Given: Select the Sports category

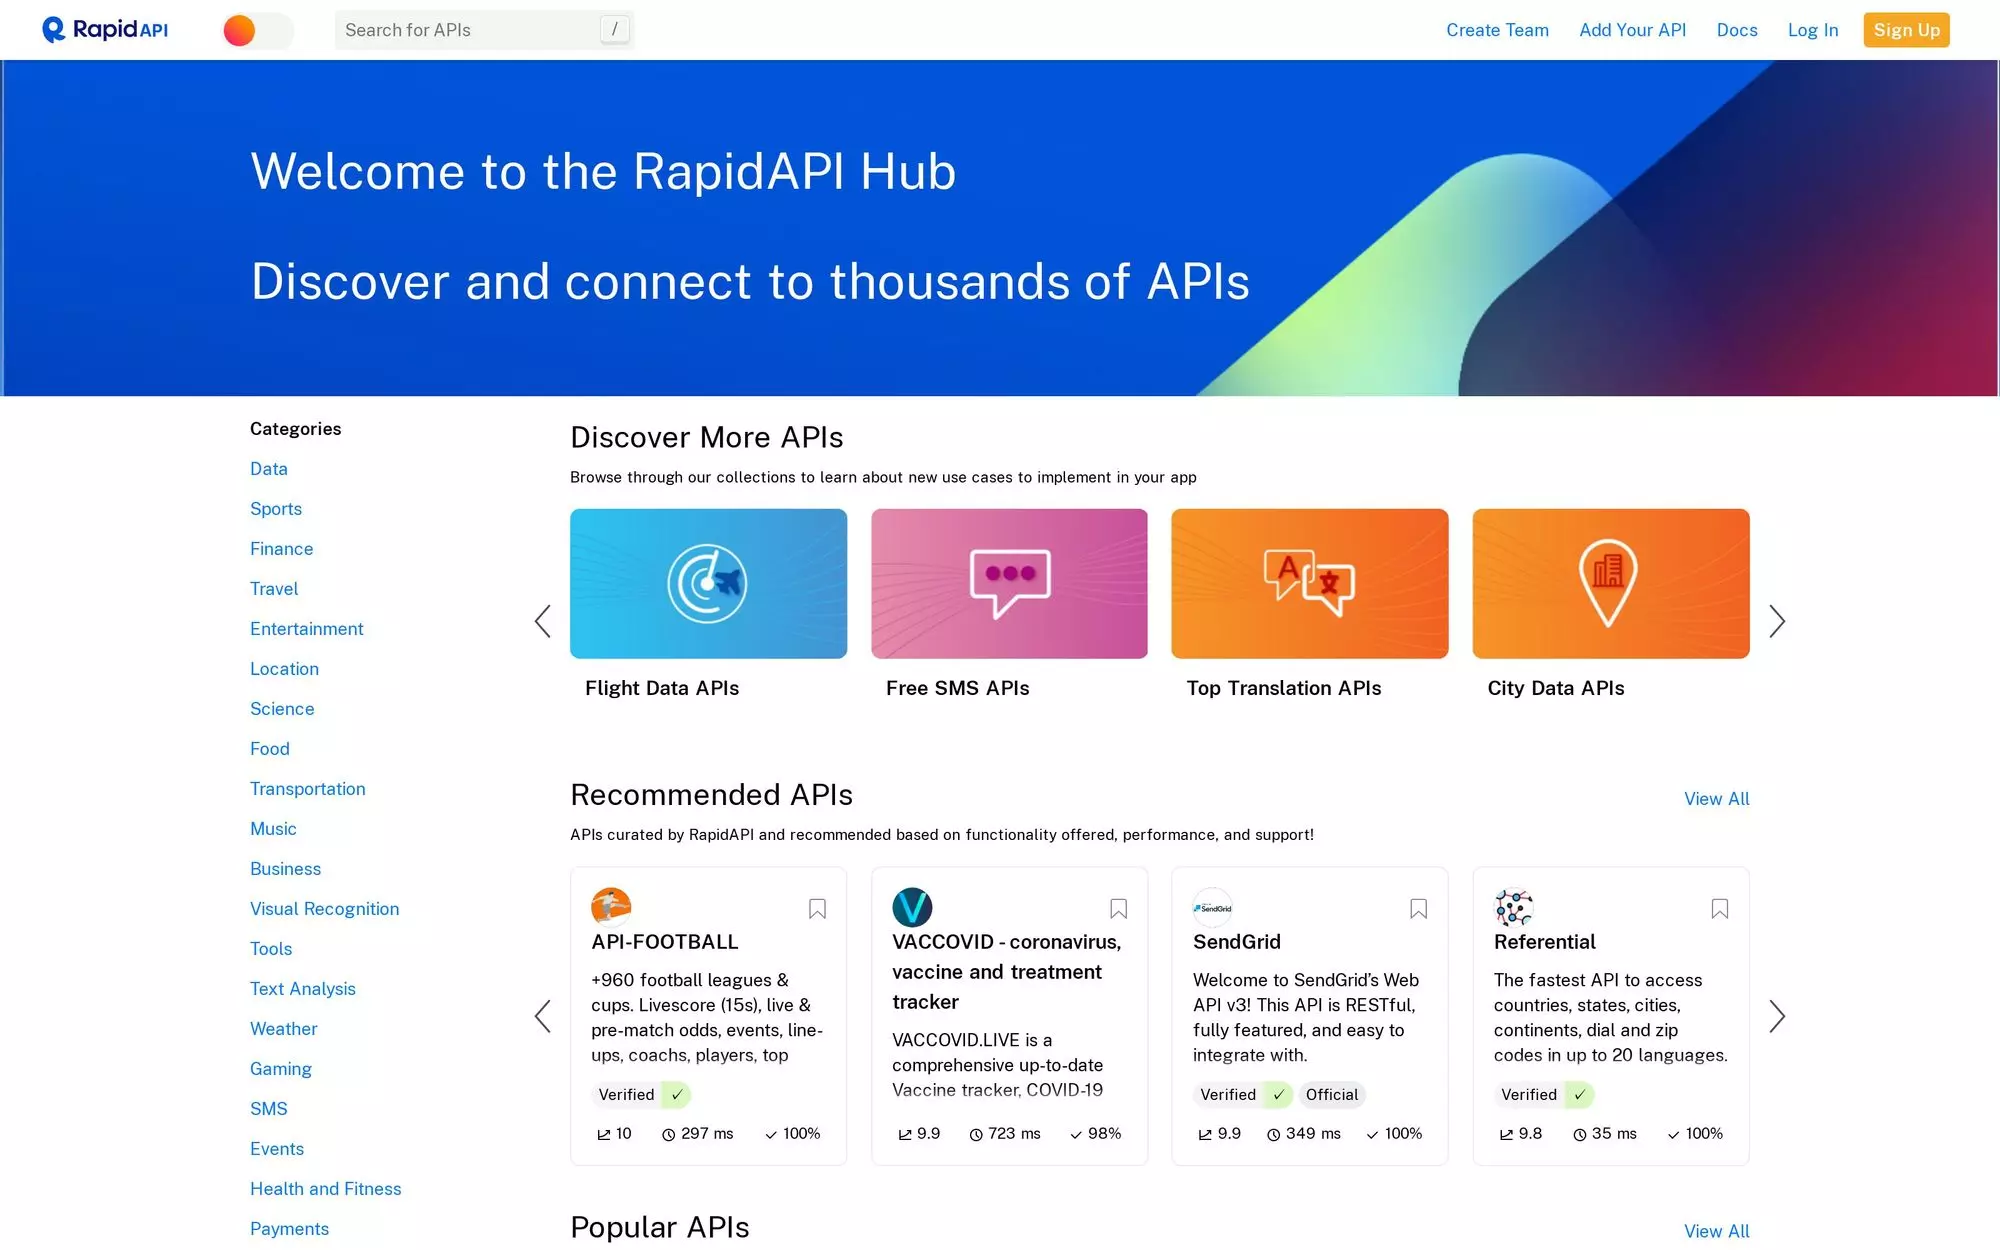Looking at the screenshot, I should click(276, 509).
